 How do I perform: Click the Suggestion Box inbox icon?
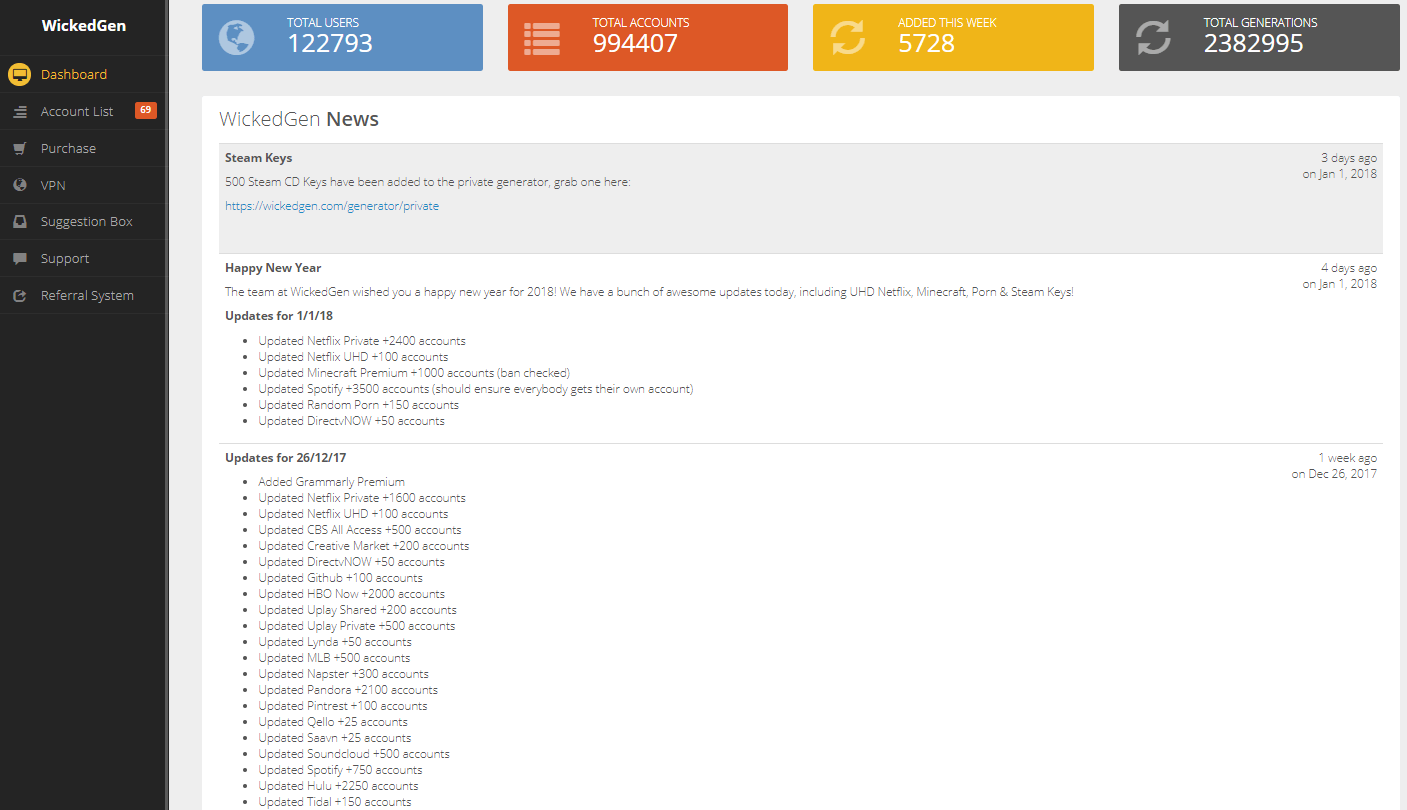pos(19,222)
